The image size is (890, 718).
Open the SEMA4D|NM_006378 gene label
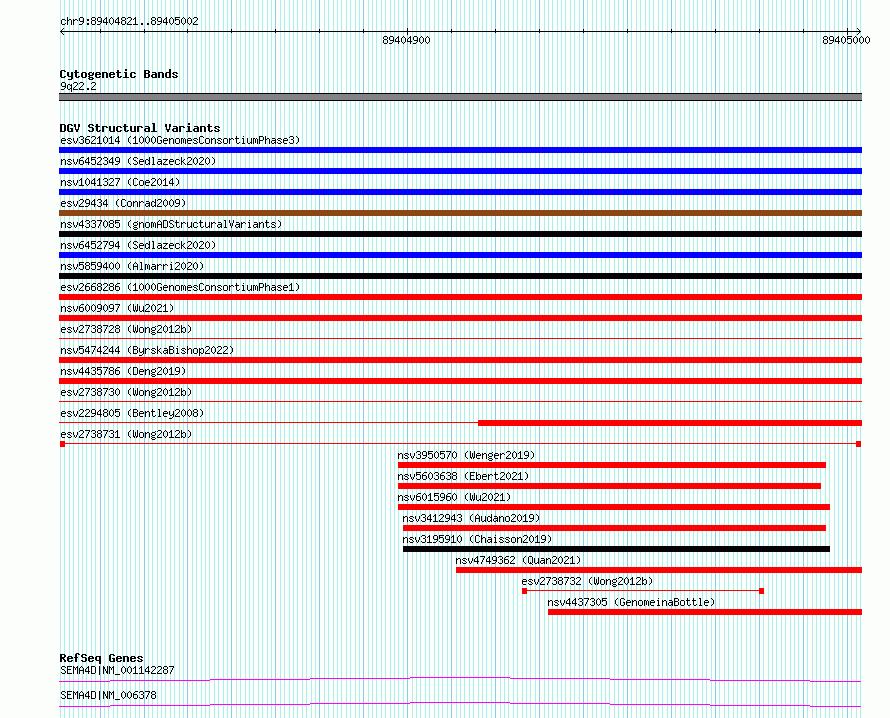coord(108,695)
